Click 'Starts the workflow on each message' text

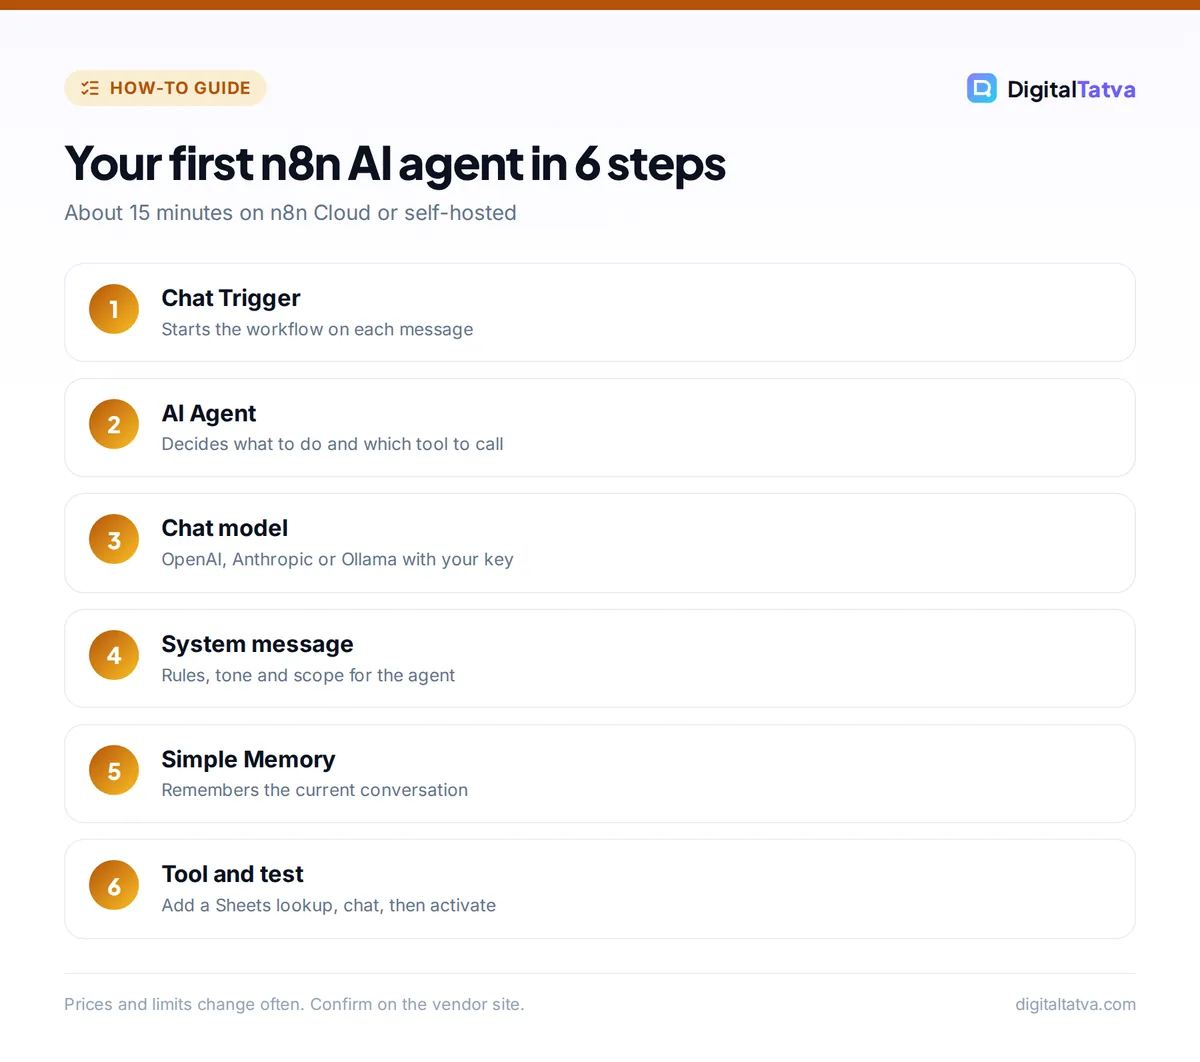(x=317, y=329)
